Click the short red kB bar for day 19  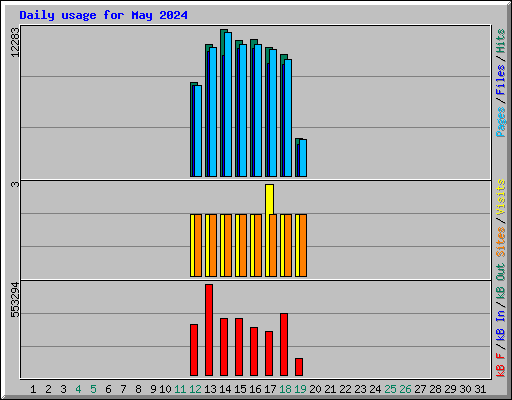point(299,367)
